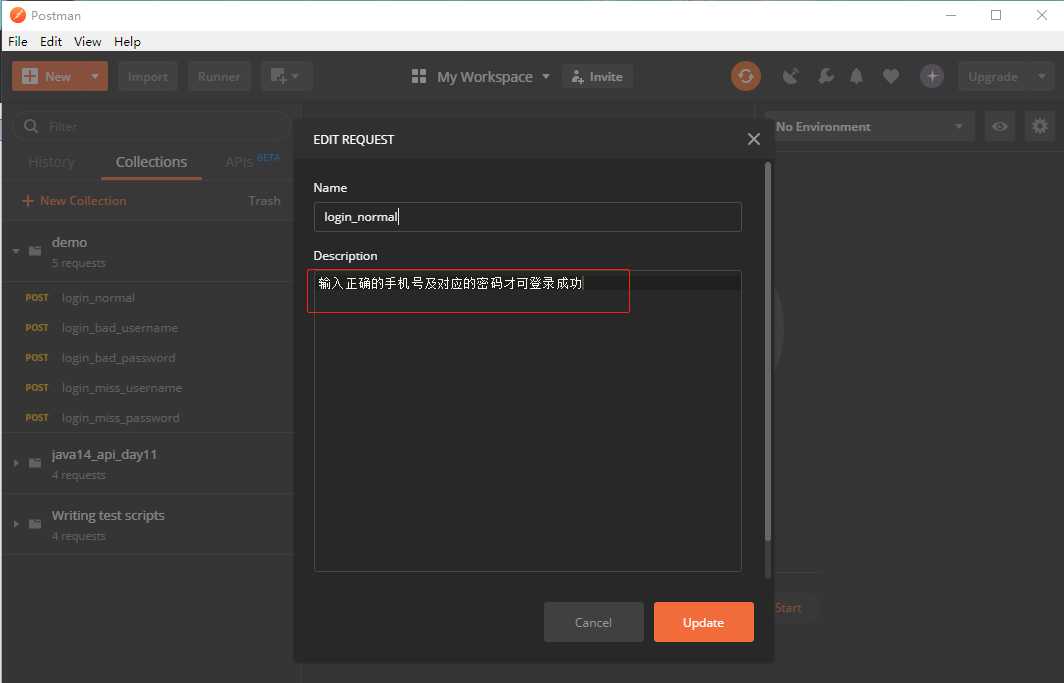
Task: Click the Runner button
Action: pos(219,76)
